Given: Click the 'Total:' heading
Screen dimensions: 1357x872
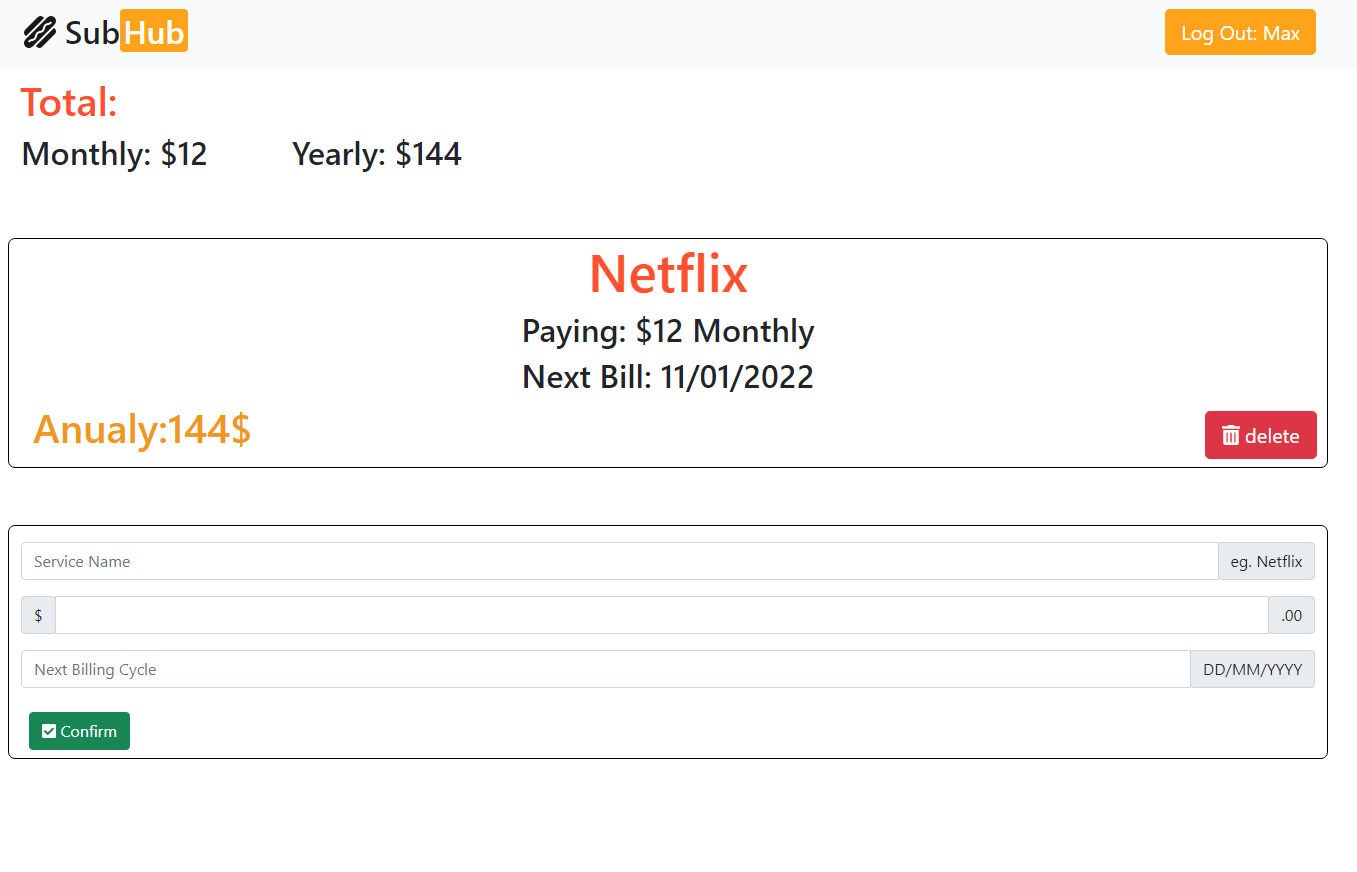Looking at the screenshot, I should (69, 103).
